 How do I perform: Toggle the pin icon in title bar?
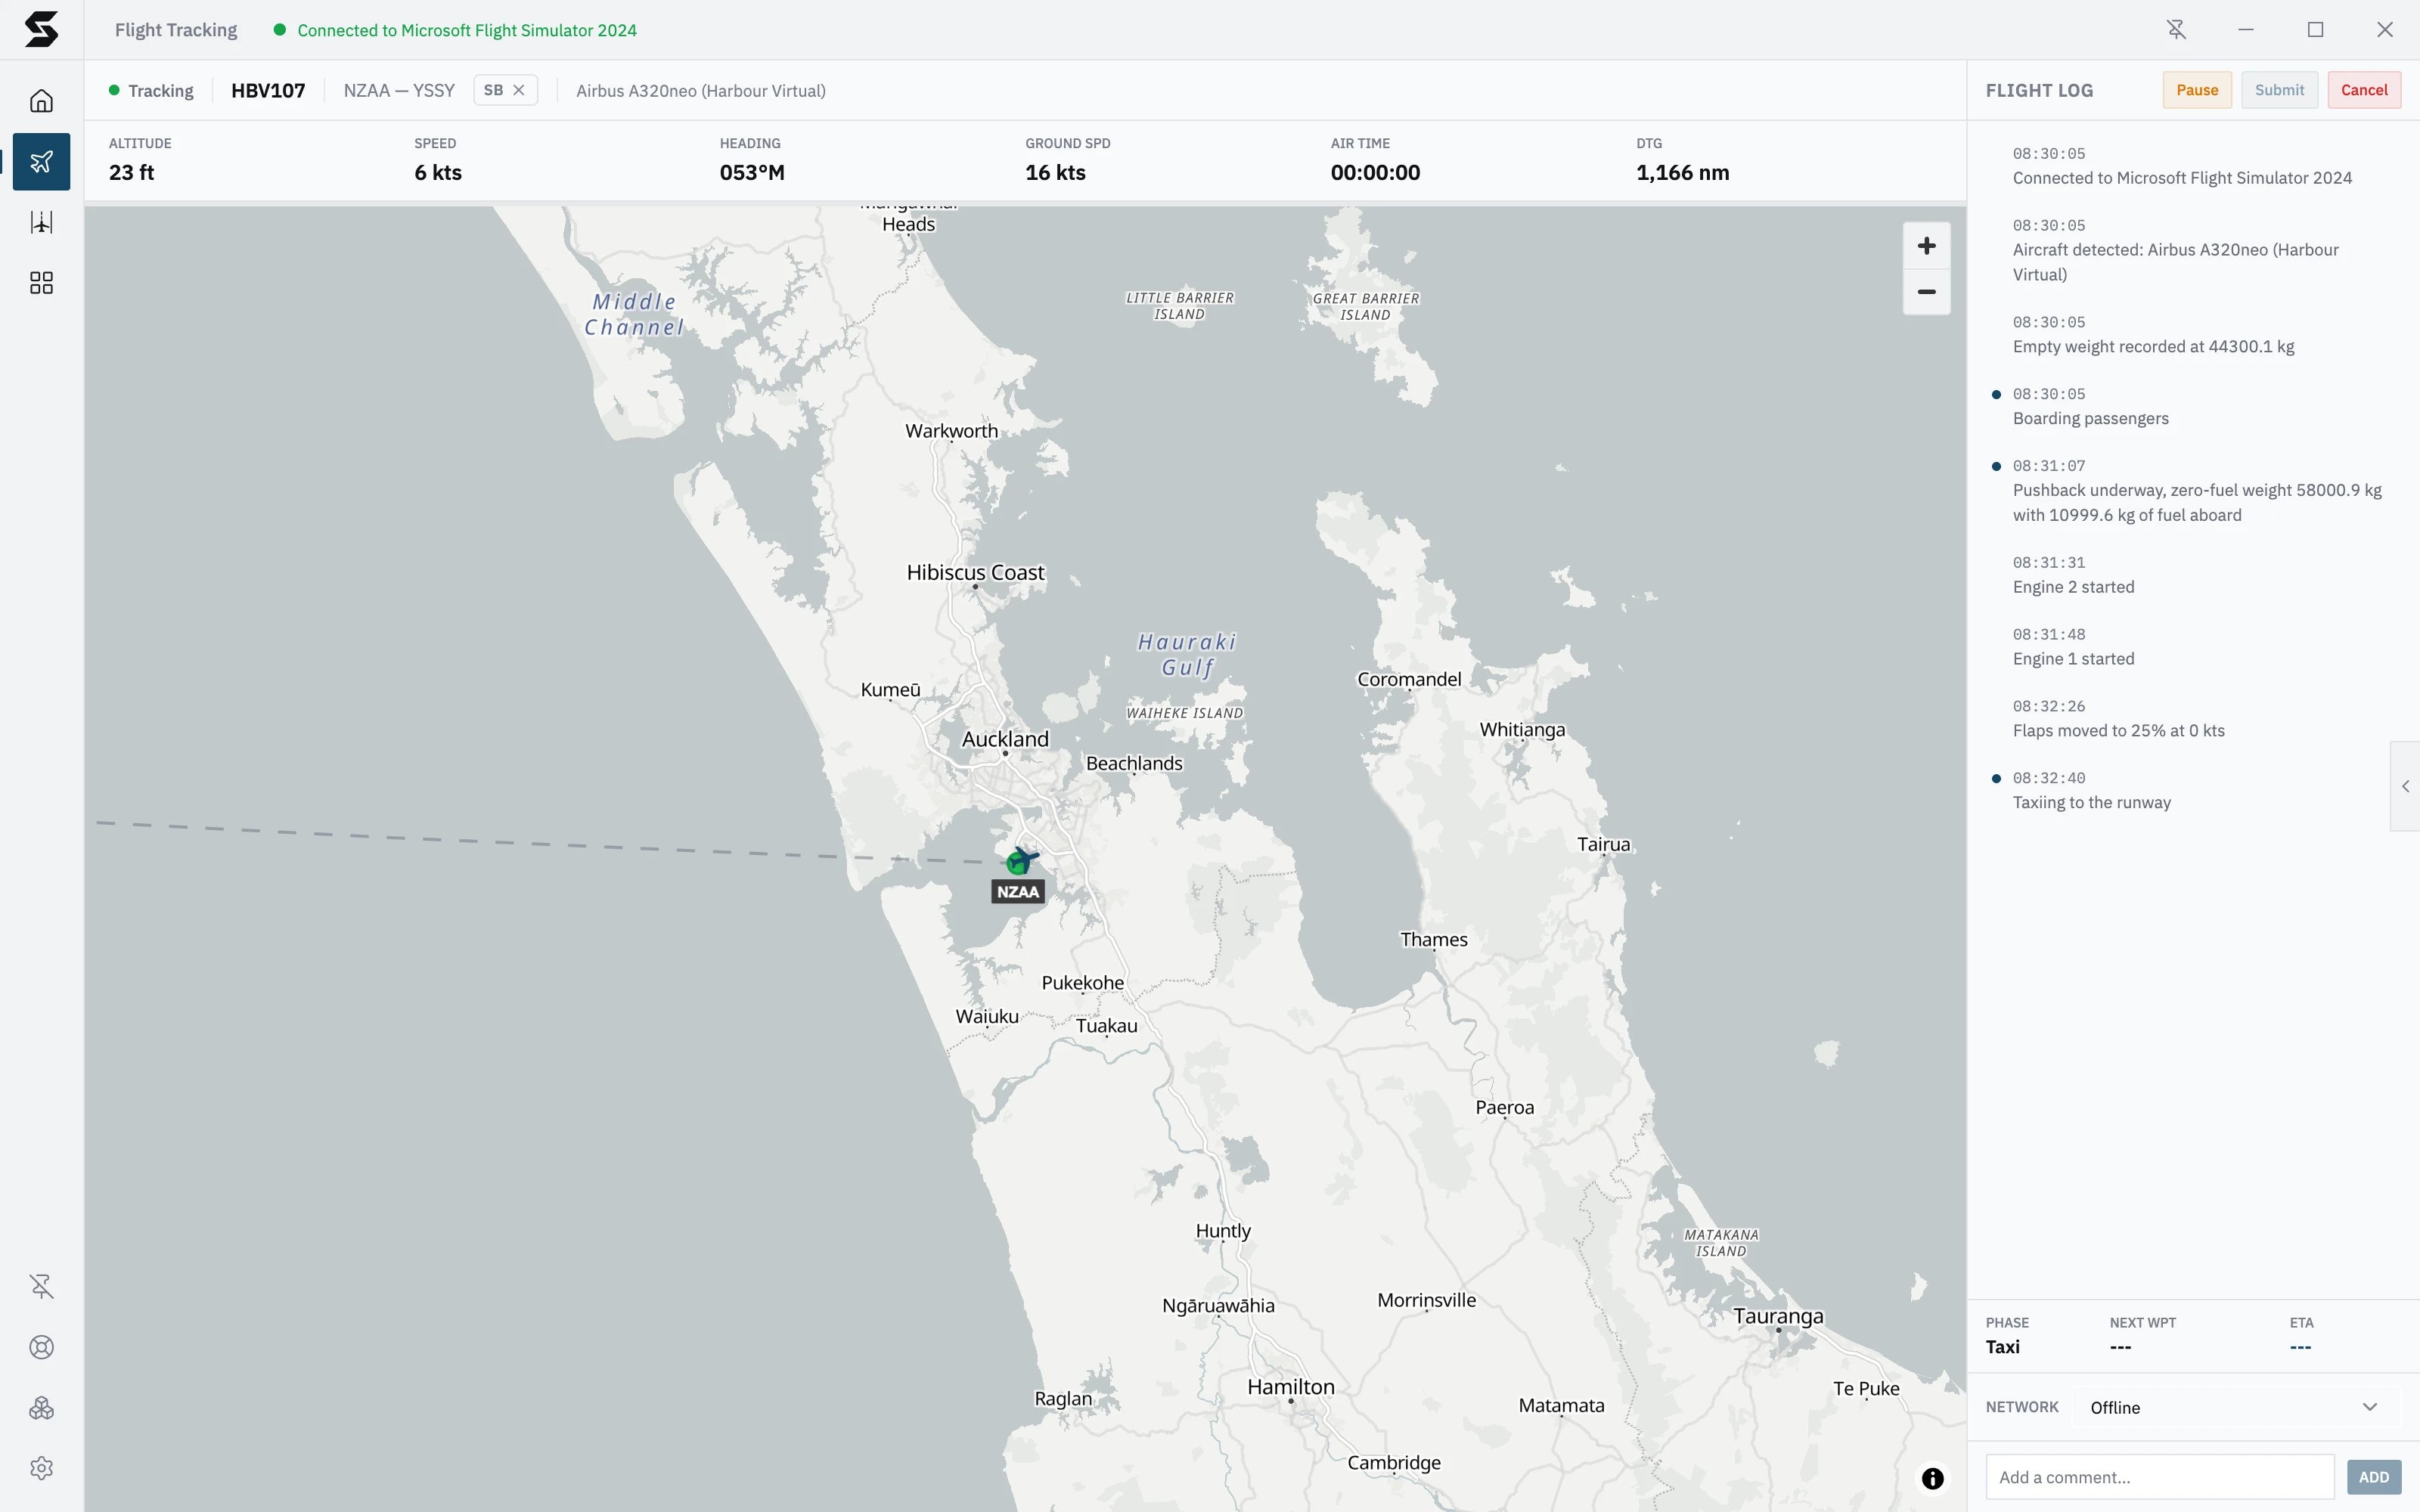point(2176,30)
